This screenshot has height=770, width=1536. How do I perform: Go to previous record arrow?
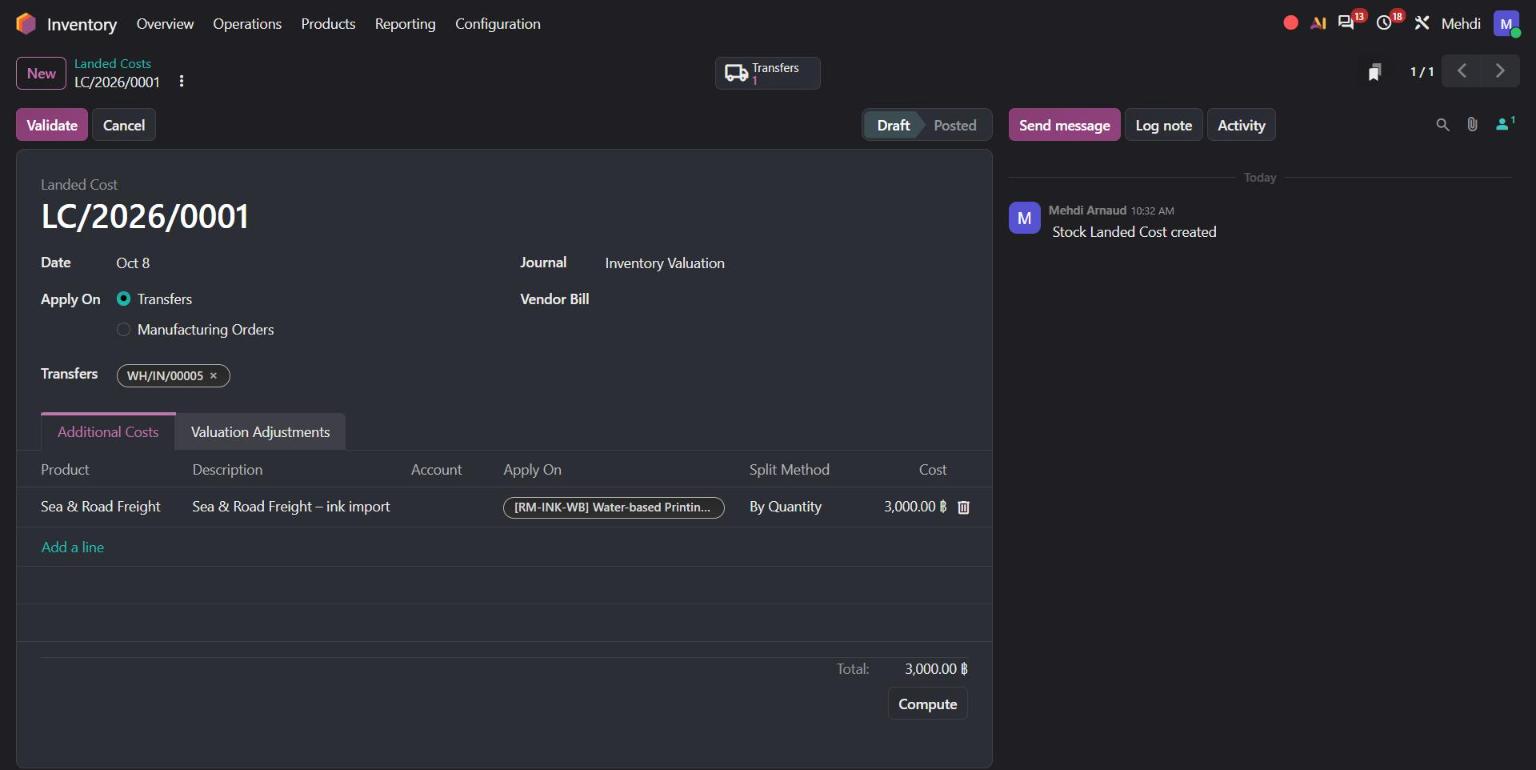click(x=1462, y=71)
